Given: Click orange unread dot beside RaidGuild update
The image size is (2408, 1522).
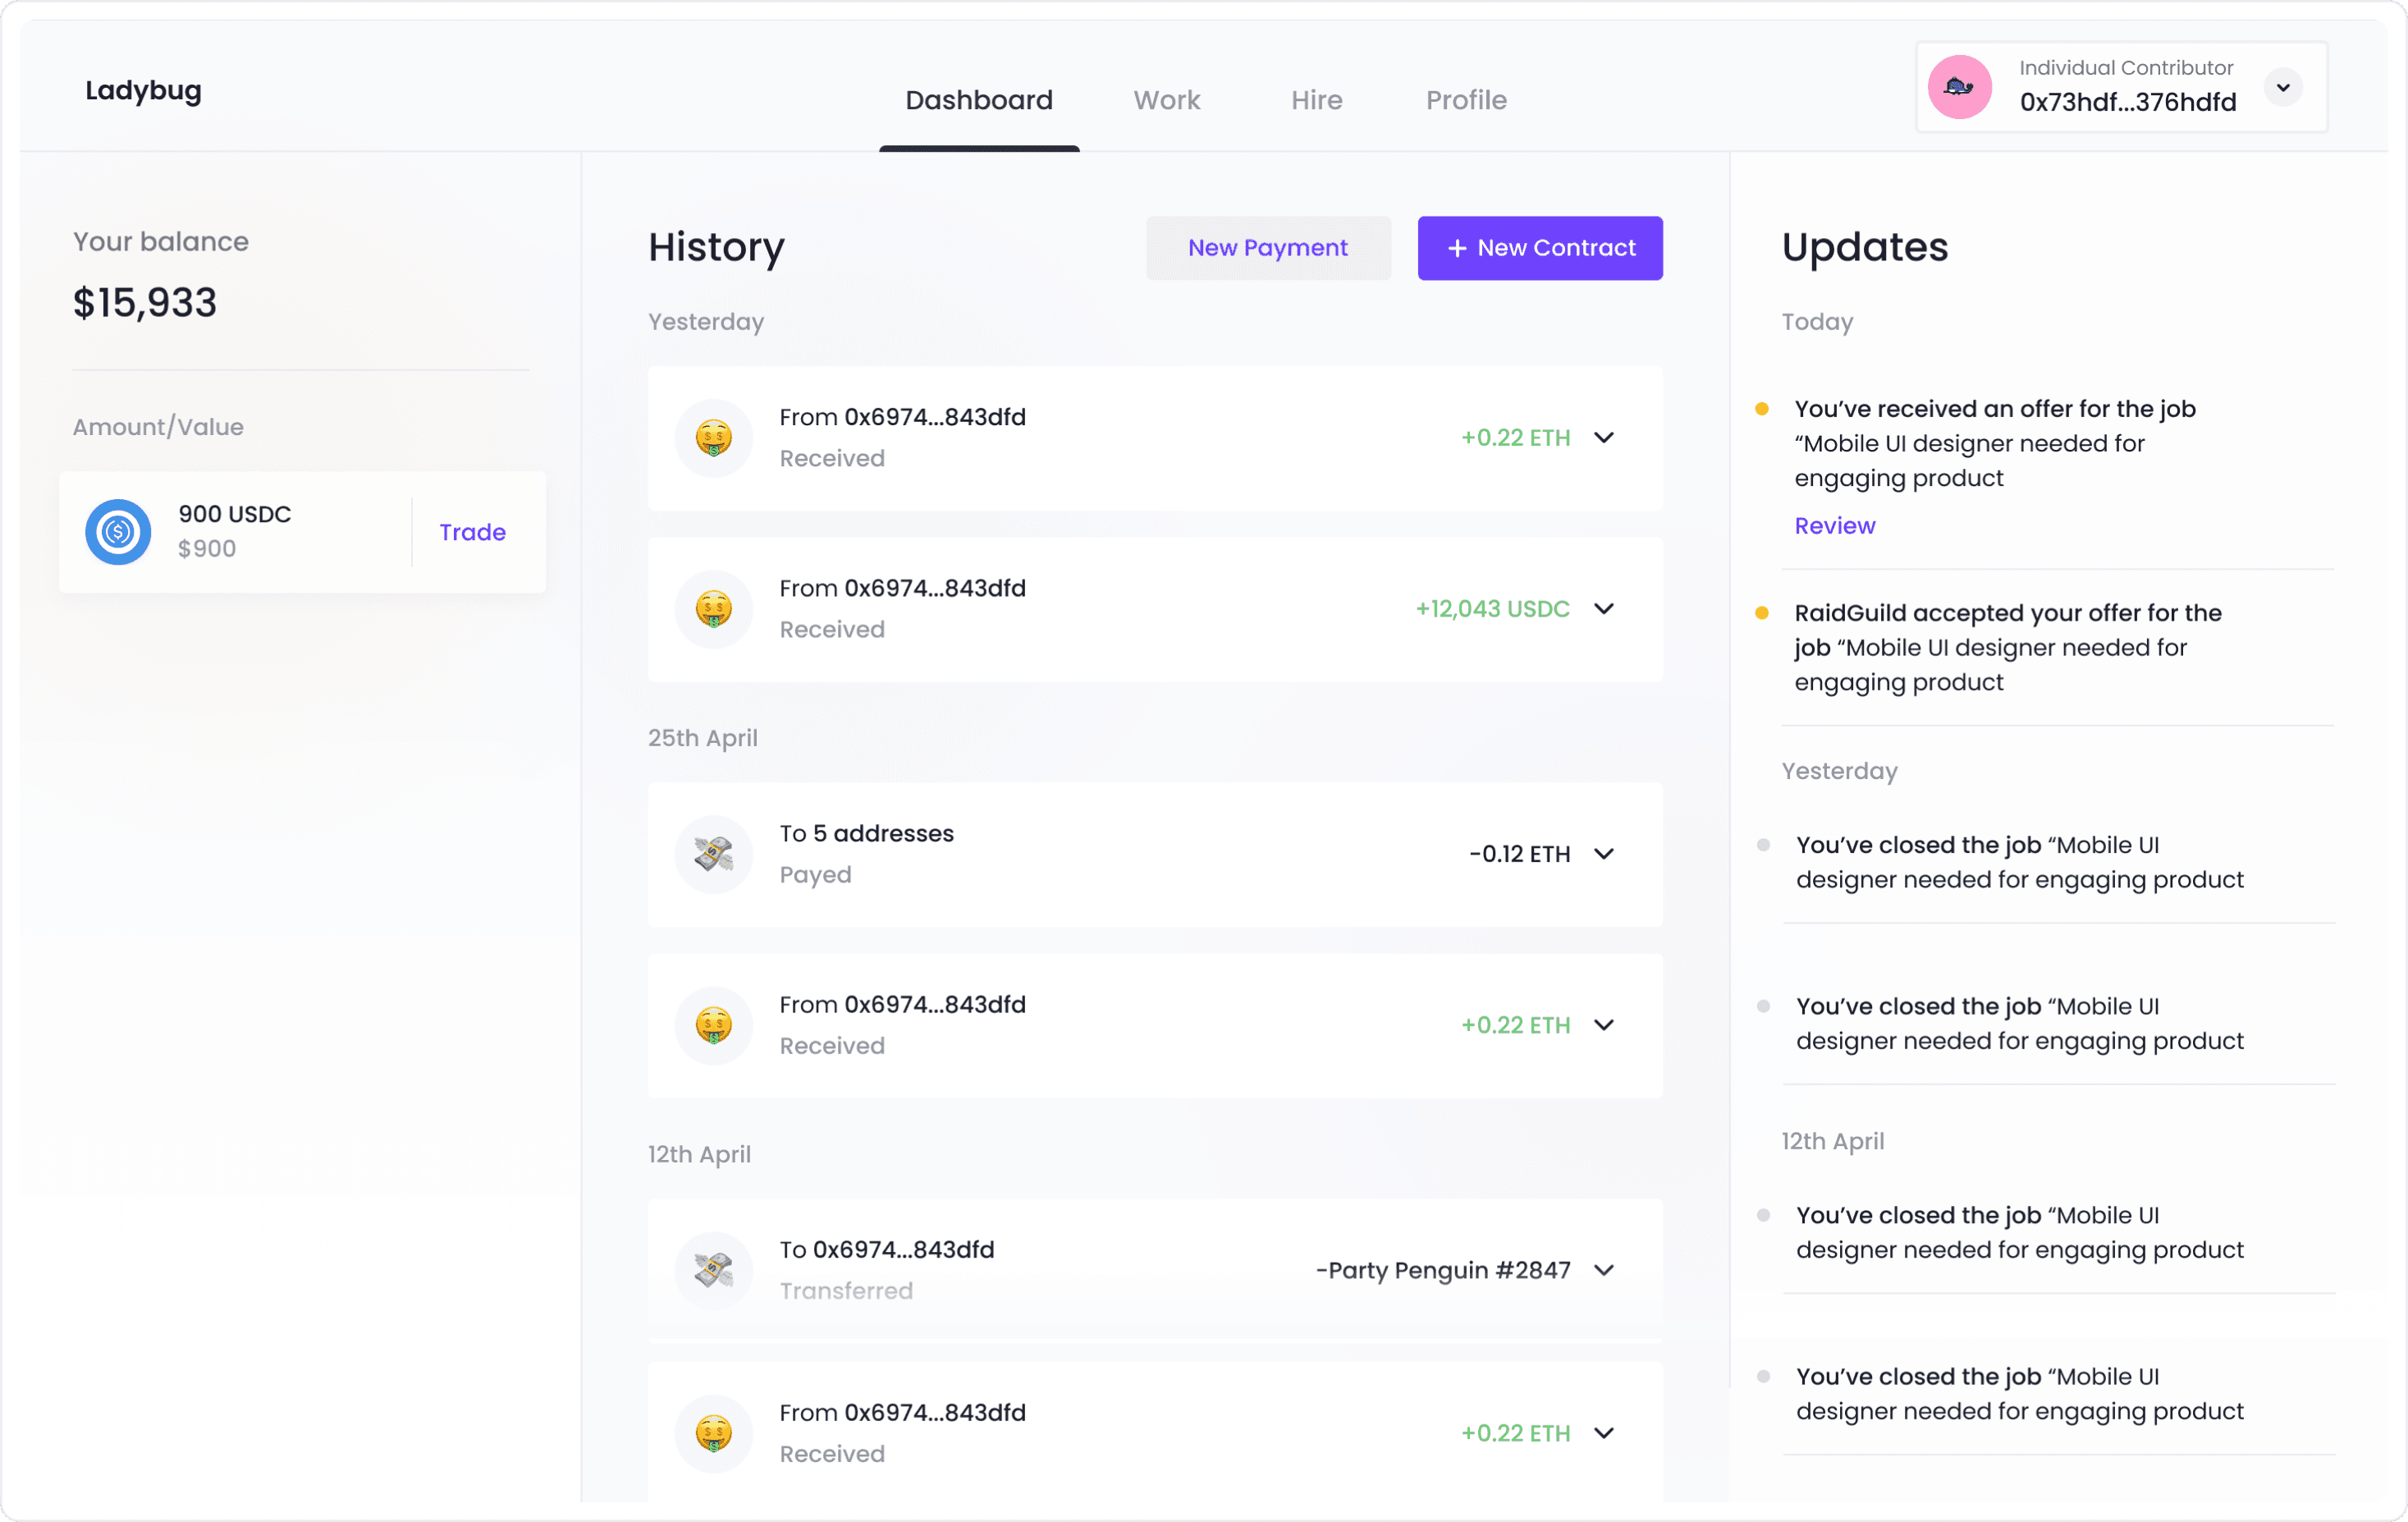Looking at the screenshot, I should coord(1762,613).
